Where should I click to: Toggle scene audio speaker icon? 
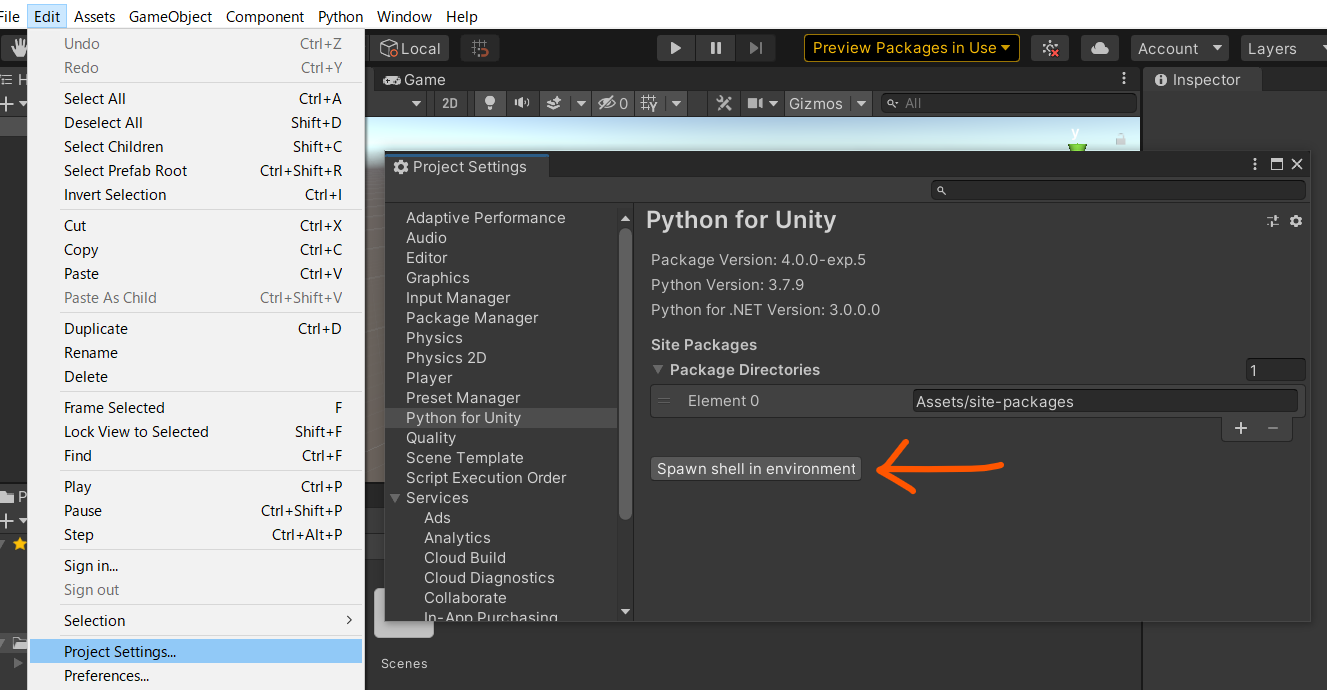click(x=521, y=103)
